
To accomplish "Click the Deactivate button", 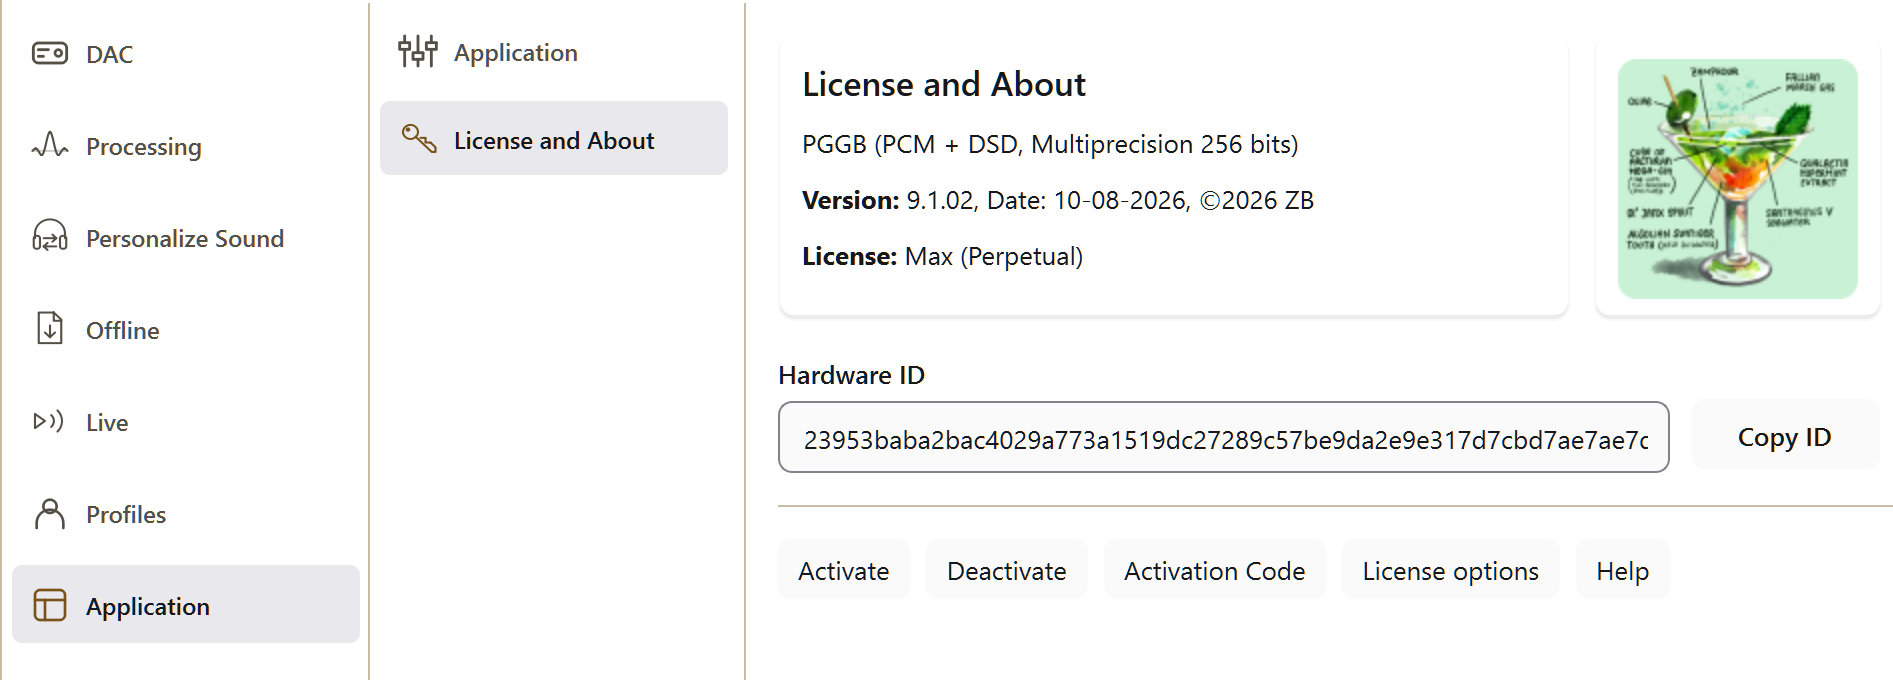I will point(1006,570).
